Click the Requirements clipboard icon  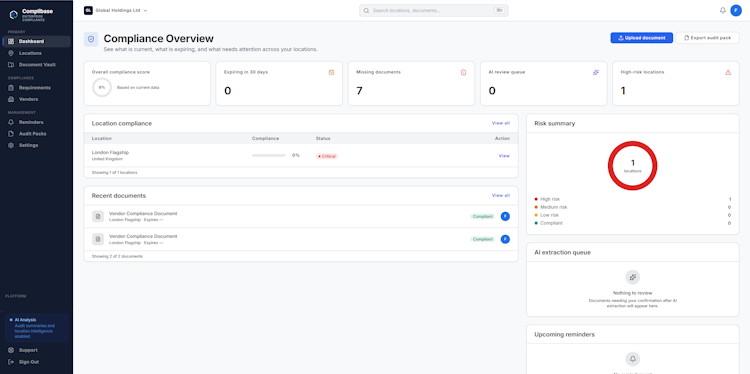(11, 88)
